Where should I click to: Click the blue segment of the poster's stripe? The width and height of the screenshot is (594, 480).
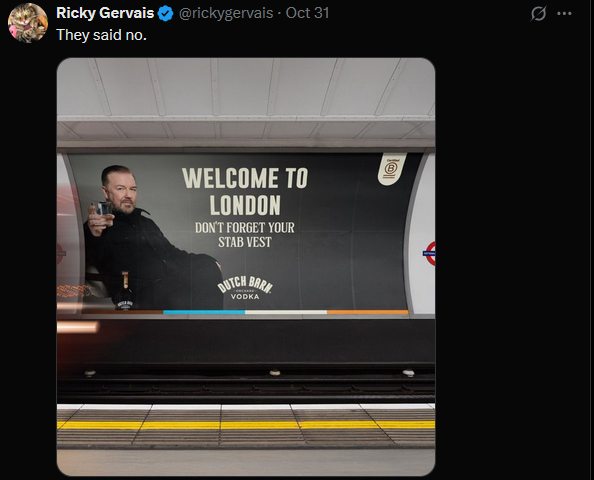tap(204, 313)
